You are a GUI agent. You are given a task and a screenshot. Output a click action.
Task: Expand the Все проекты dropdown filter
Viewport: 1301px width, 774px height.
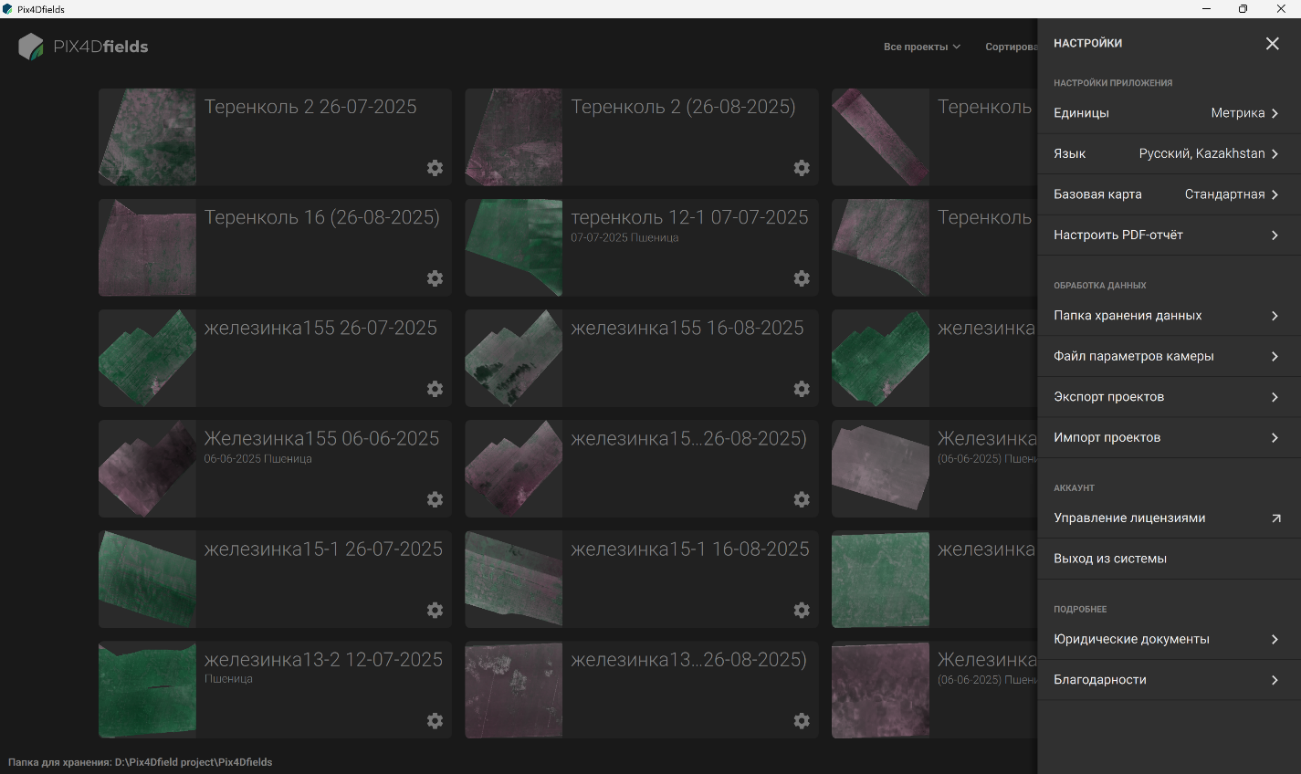point(922,47)
